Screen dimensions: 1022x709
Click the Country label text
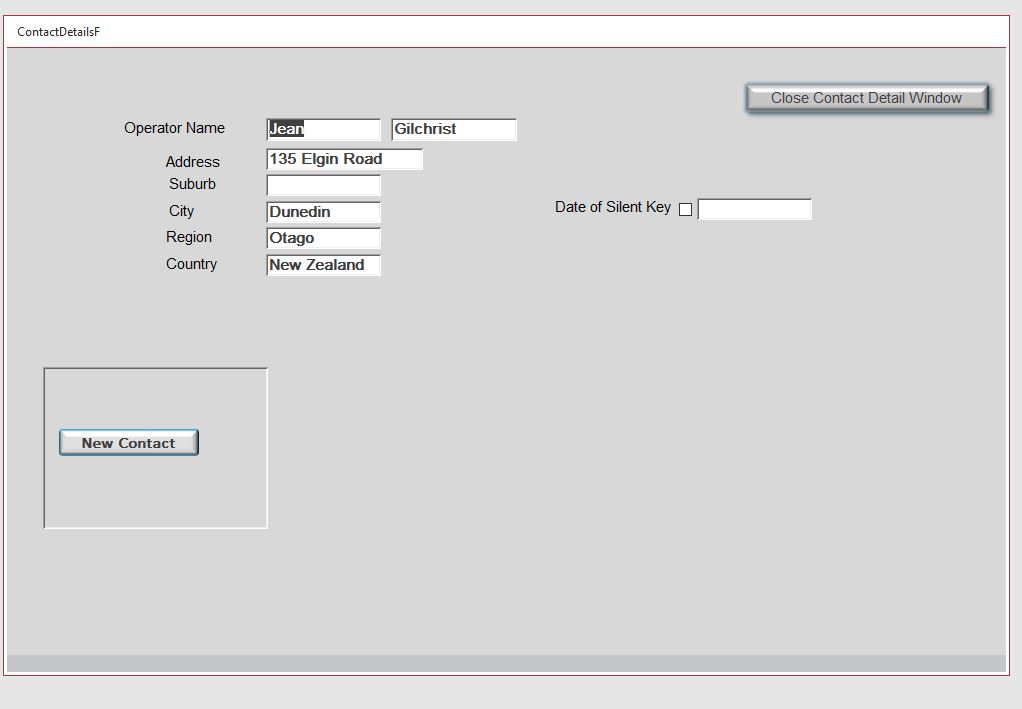(191, 264)
